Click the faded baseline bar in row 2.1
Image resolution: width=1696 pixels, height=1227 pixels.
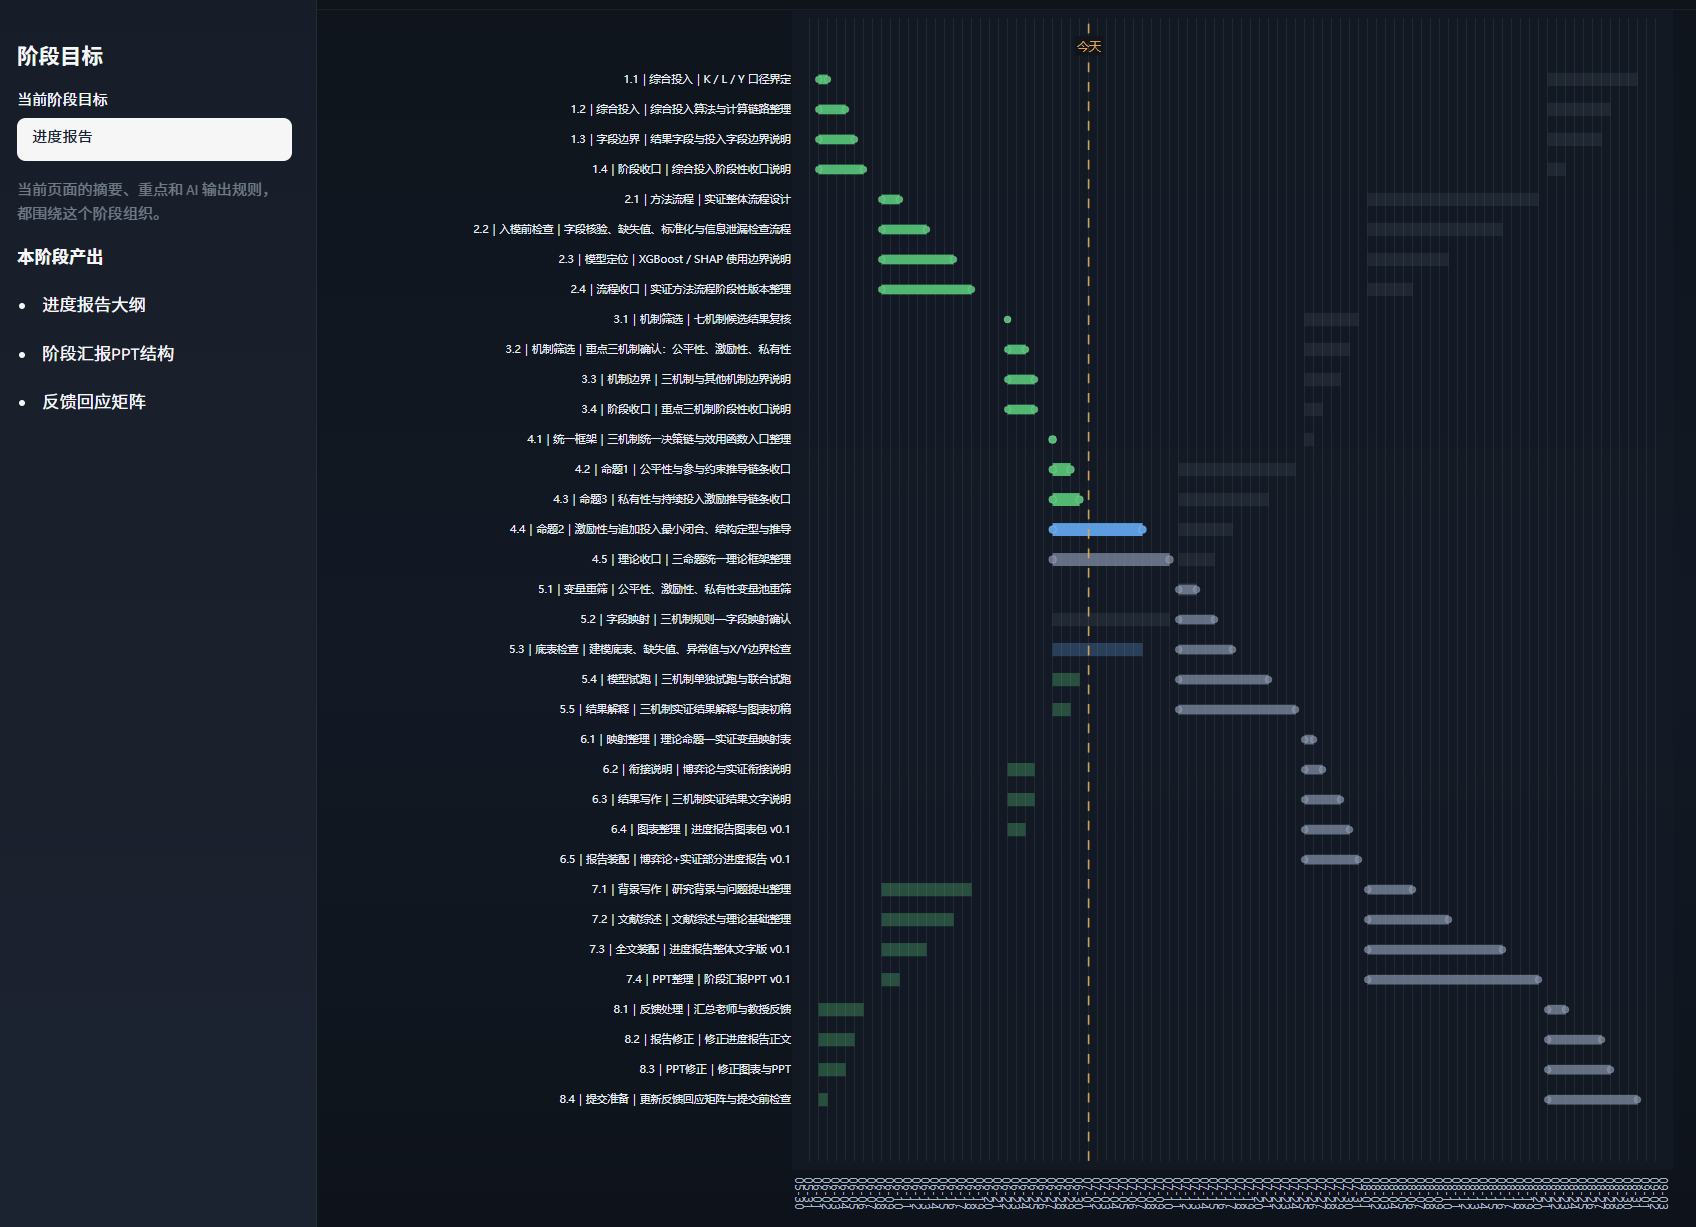coord(1452,199)
